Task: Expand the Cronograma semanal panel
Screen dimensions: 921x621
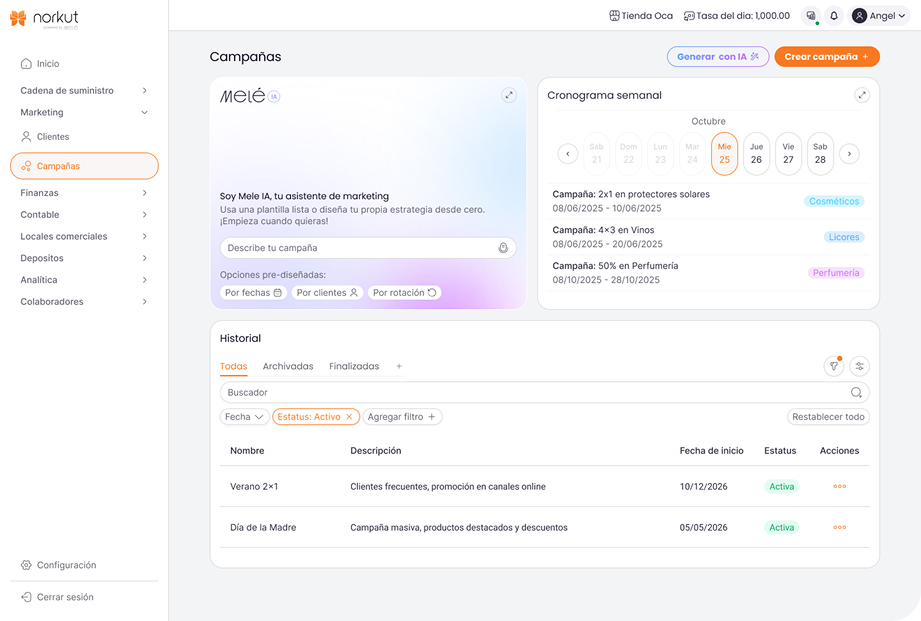Action: 862,95
